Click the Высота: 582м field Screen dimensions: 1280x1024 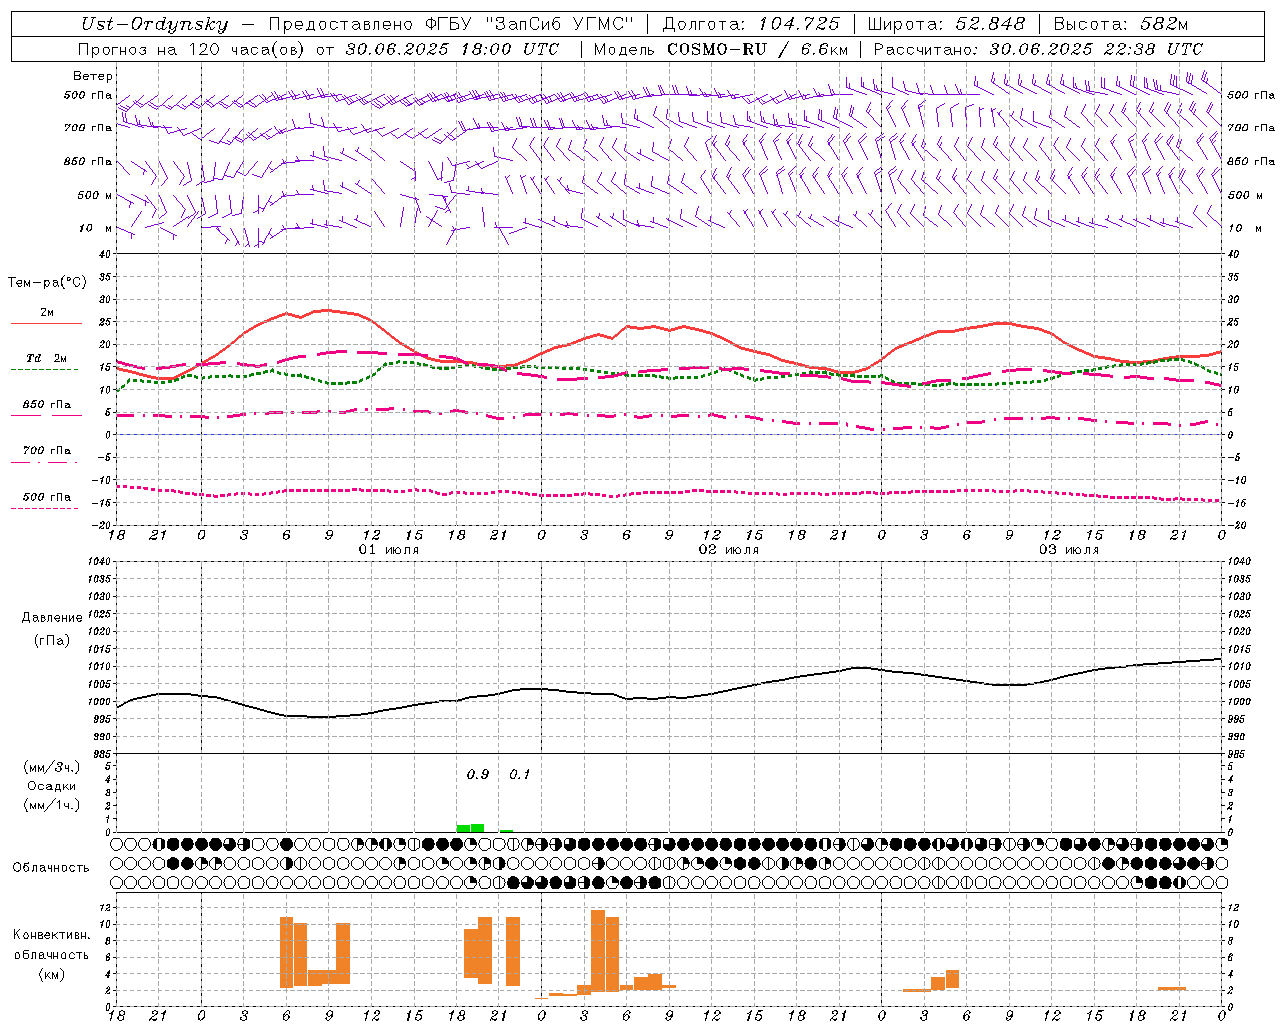(1121, 24)
